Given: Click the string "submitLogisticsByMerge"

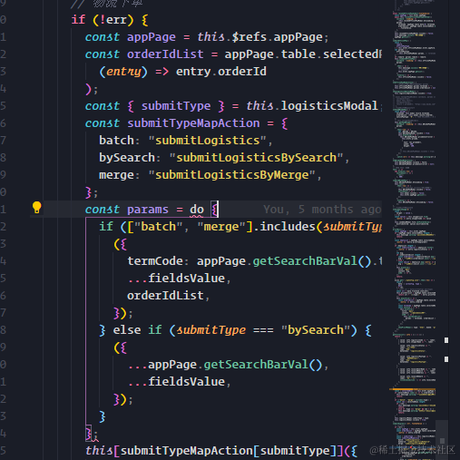Looking at the screenshot, I should click(232, 175).
